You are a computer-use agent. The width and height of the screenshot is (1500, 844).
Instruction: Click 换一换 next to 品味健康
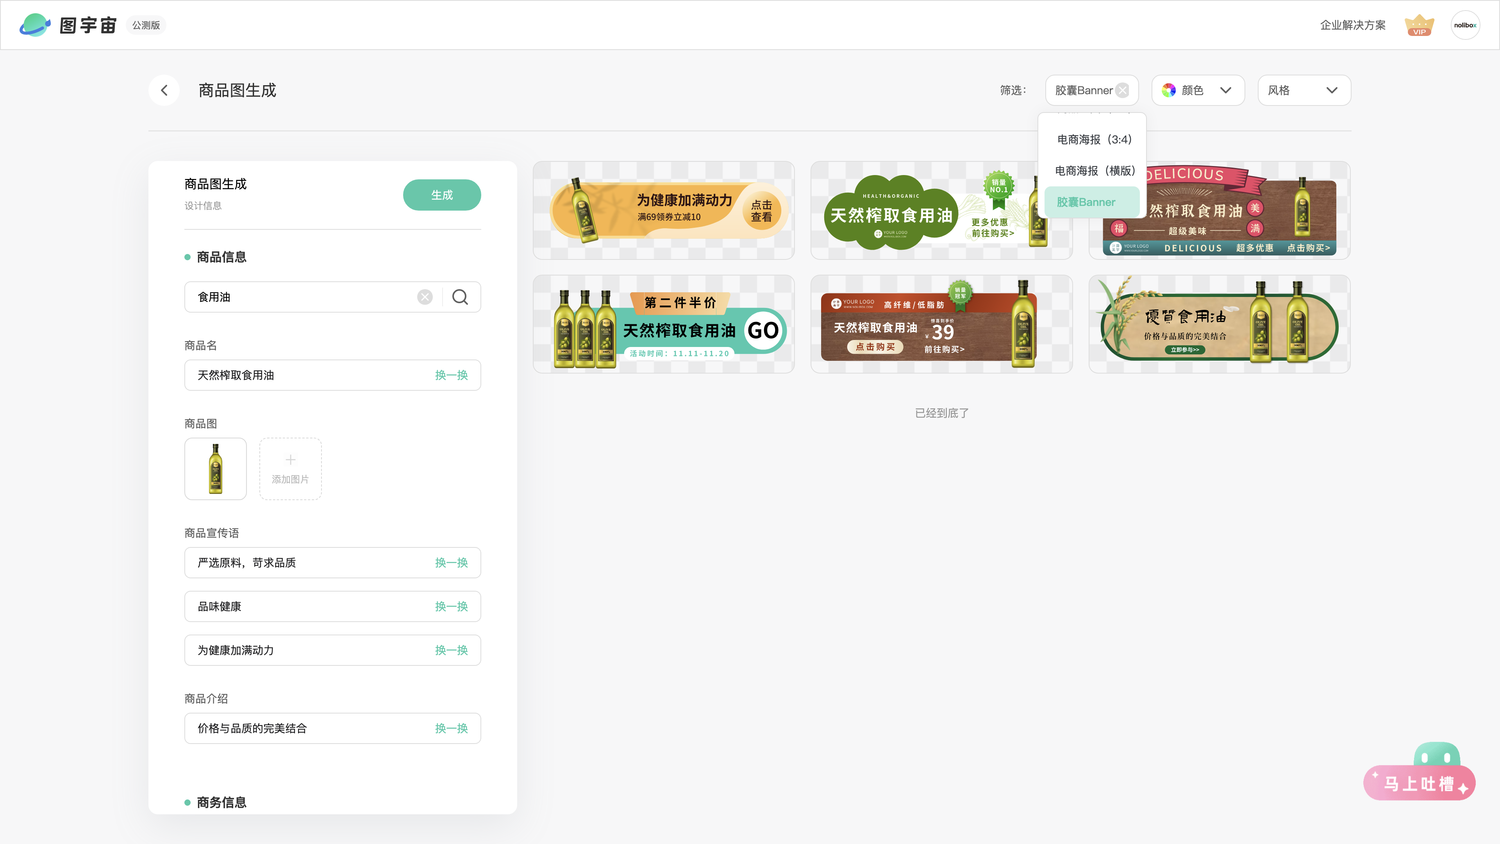click(x=451, y=607)
